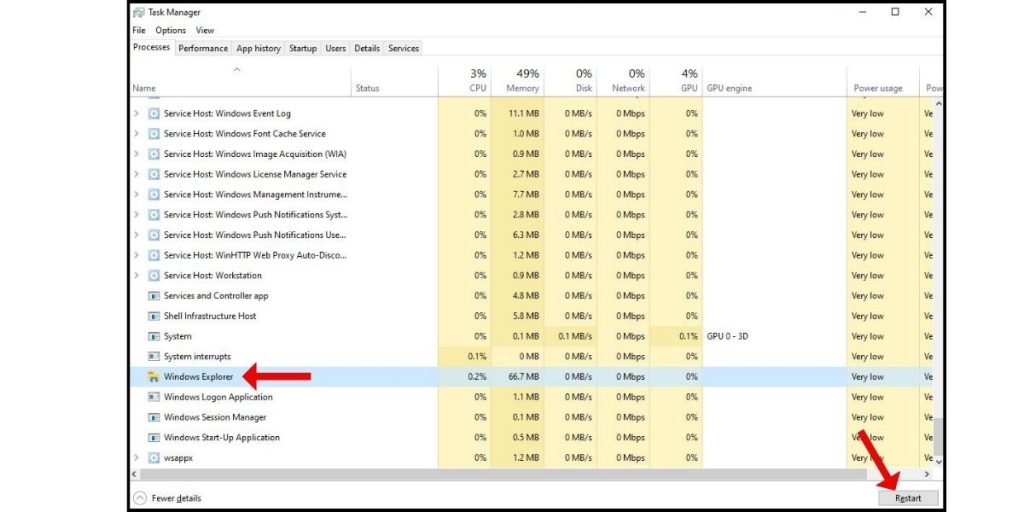Click the Windows Management Instrumentation gear icon
Viewport: 1024px width, 512px height.
click(x=153, y=195)
